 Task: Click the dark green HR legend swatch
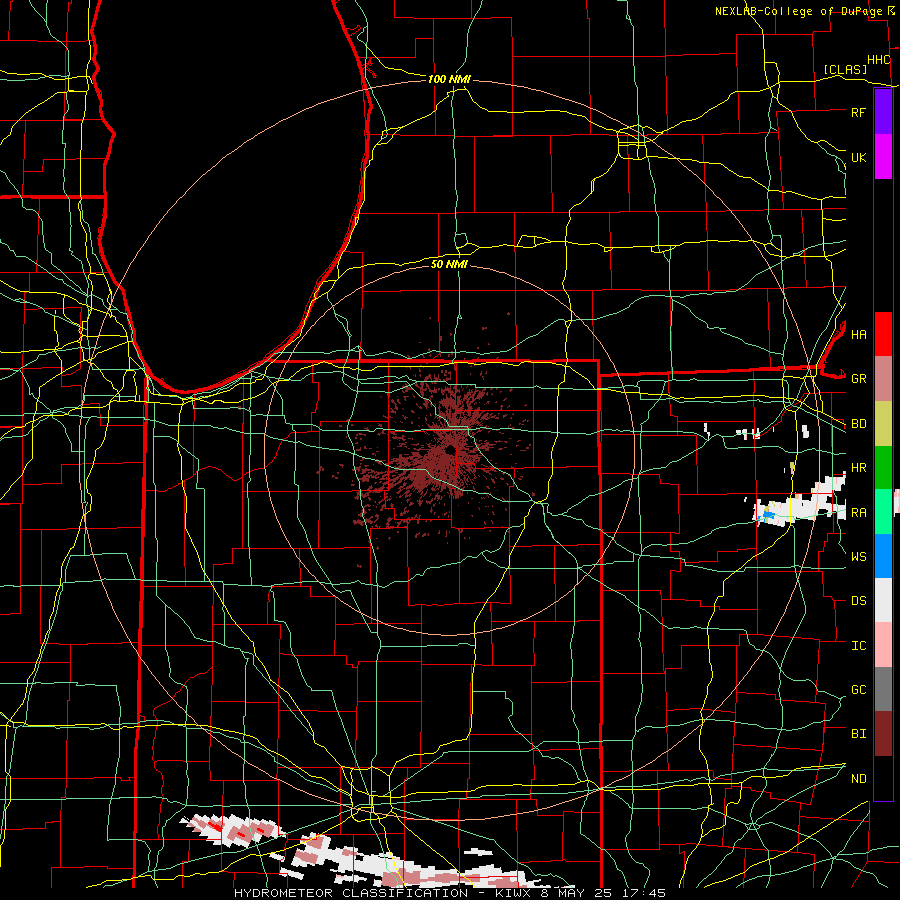point(883,468)
